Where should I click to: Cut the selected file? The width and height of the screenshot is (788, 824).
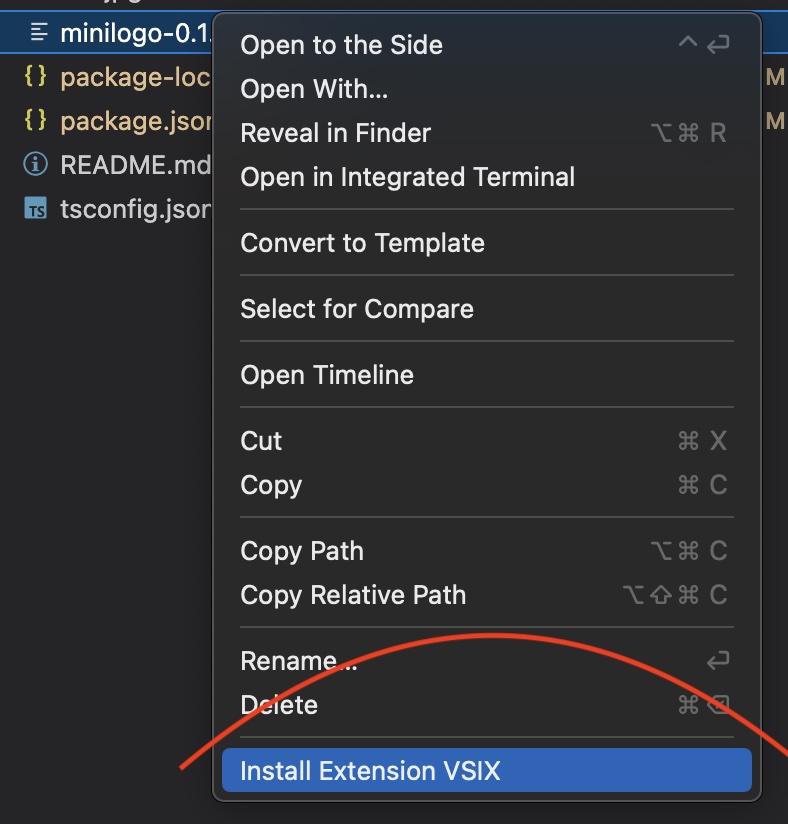(x=261, y=441)
